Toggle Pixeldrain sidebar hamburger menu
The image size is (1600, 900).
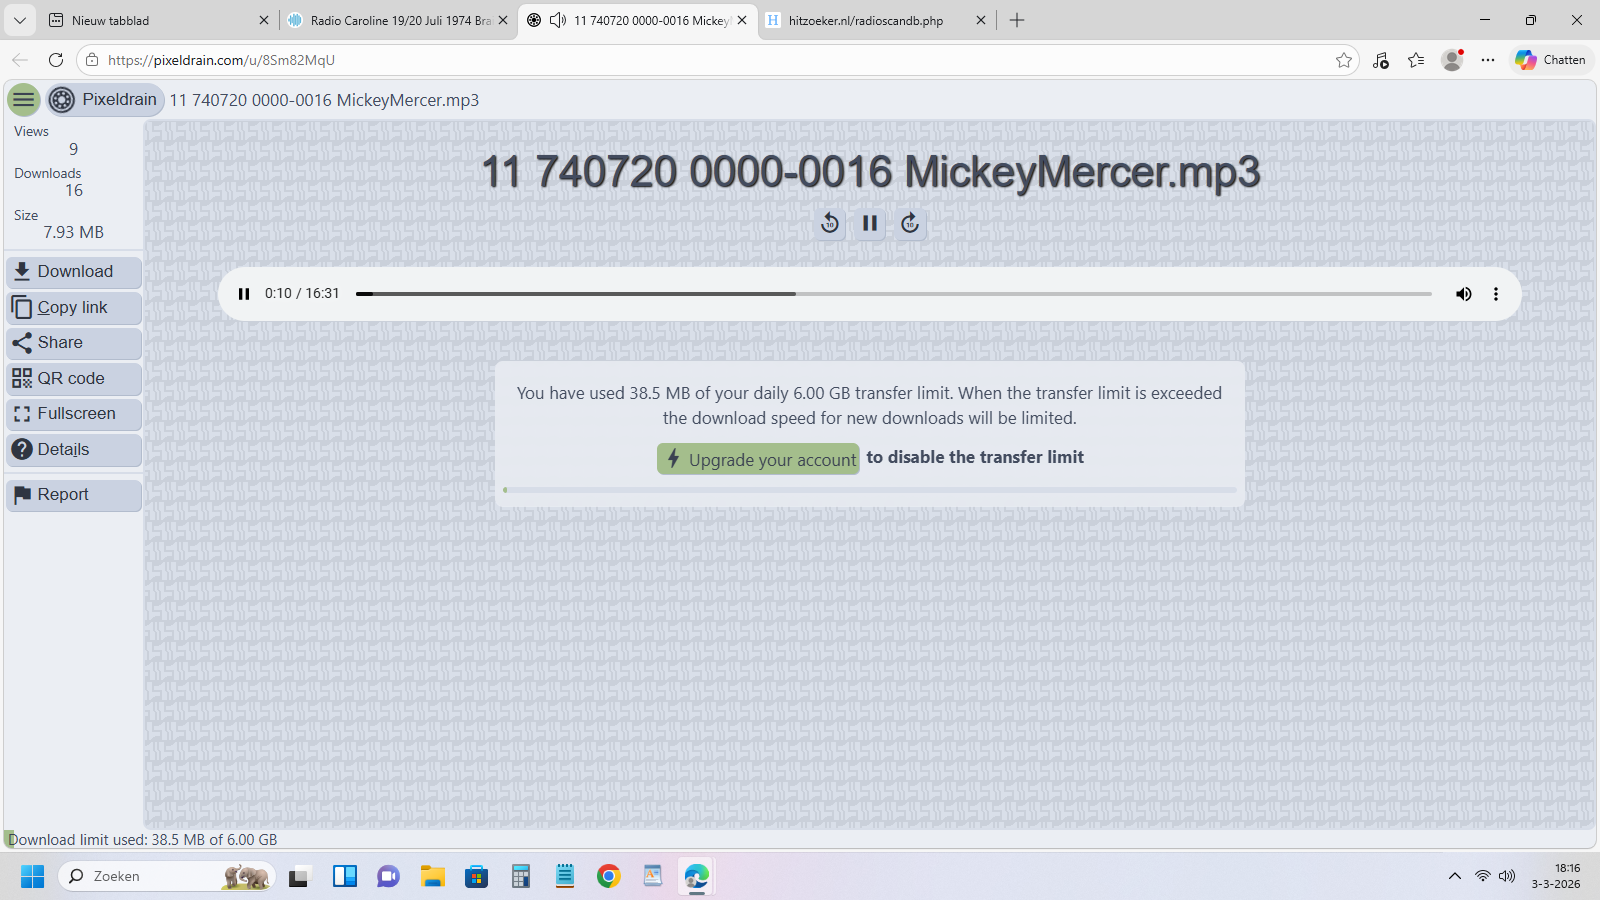[24, 100]
